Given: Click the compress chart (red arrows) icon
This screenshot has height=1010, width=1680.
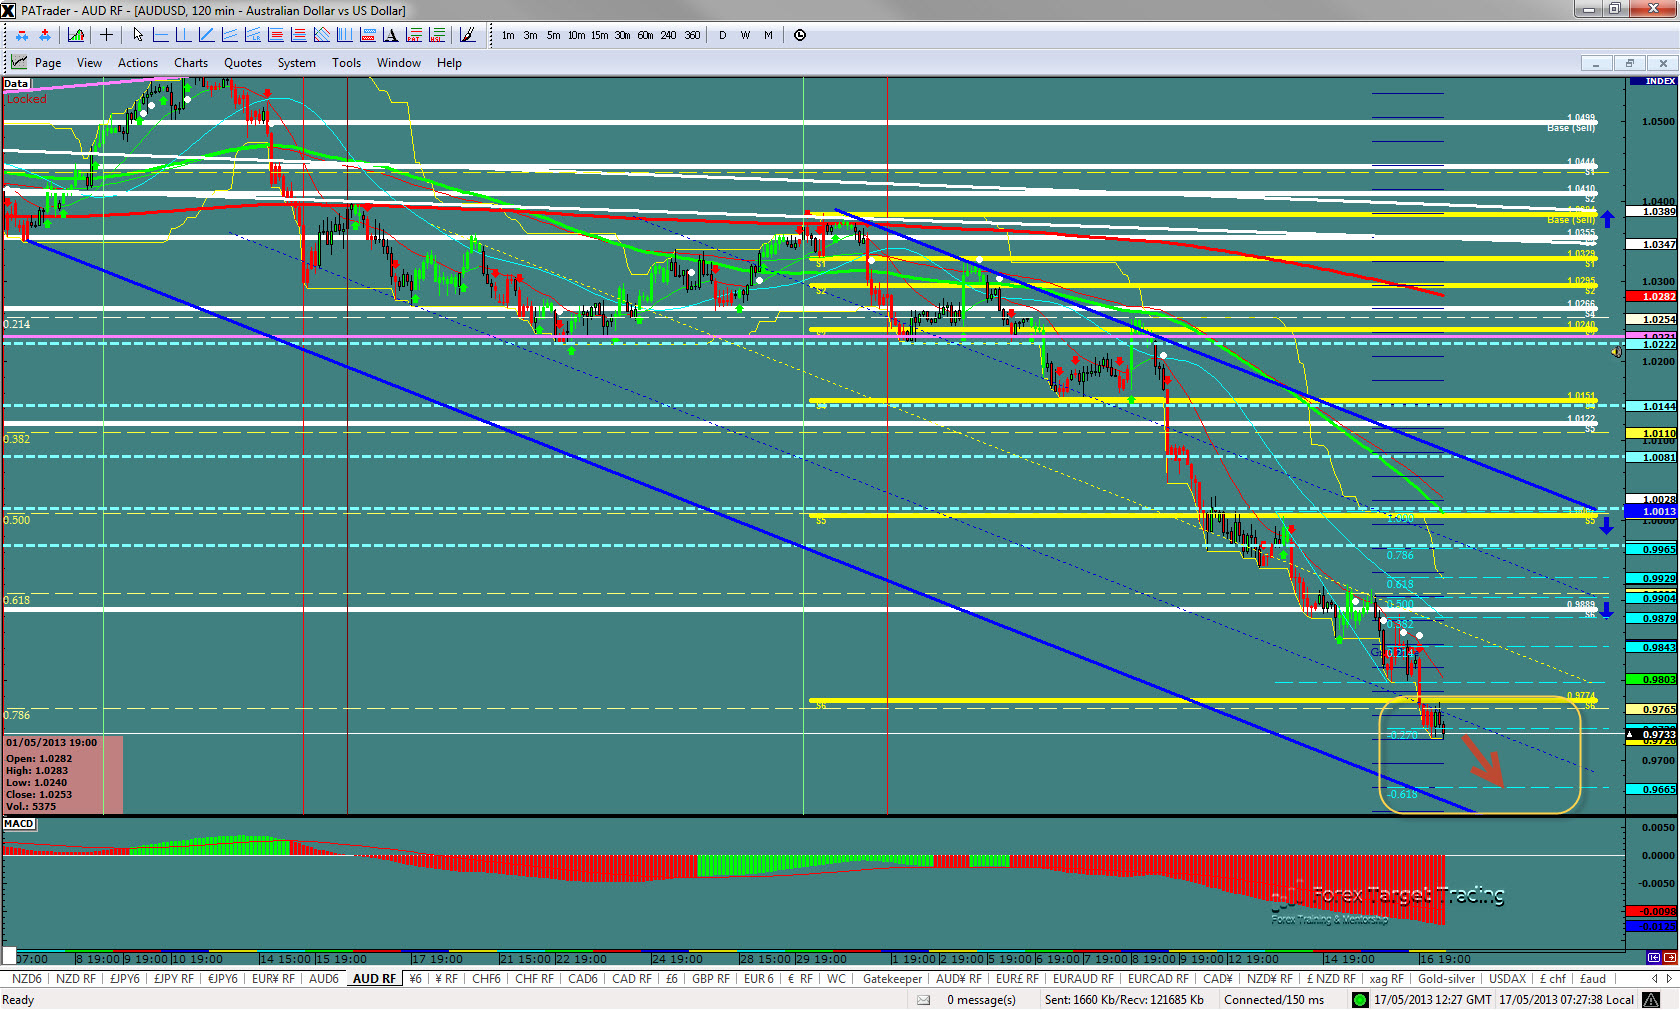Looking at the screenshot, I should point(22,35).
